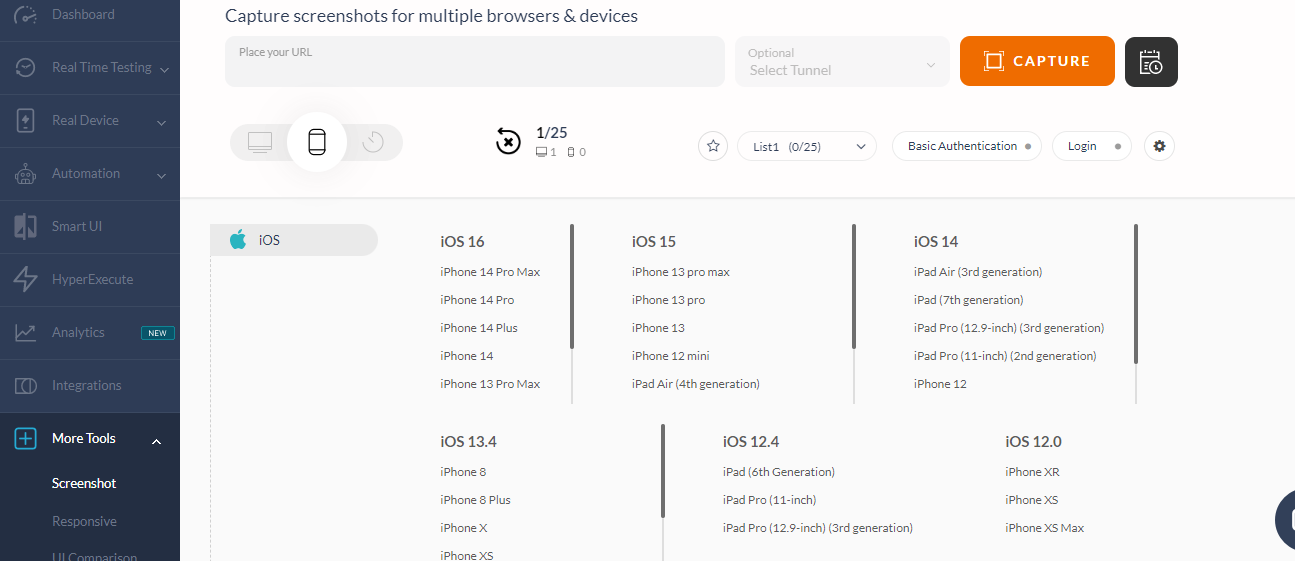Open HyperExecute in the sidebar
Viewport: 1295px width, 561px height.
(x=92, y=280)
